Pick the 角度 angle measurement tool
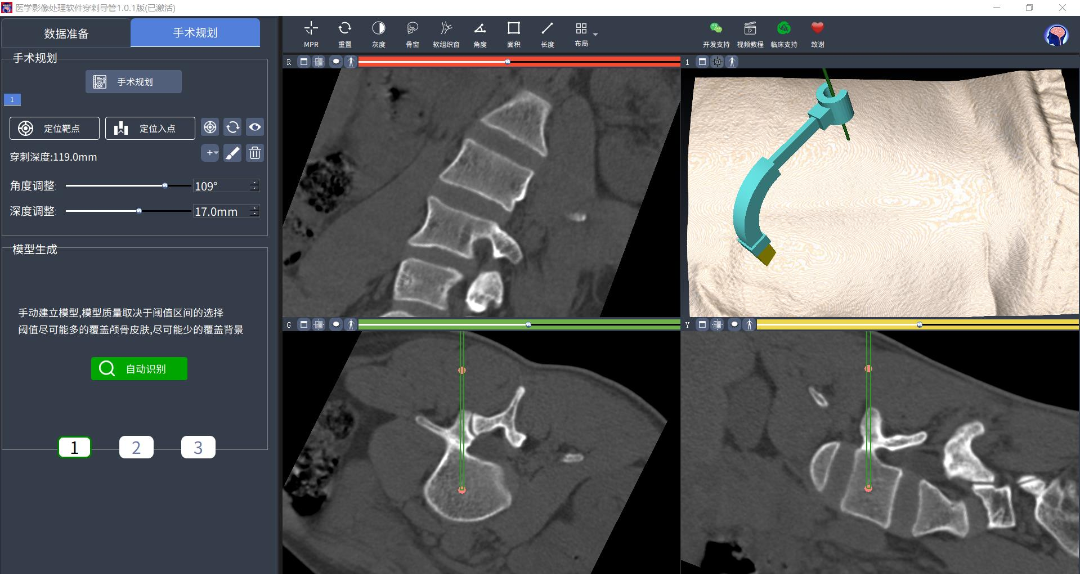 coord(480,29)
